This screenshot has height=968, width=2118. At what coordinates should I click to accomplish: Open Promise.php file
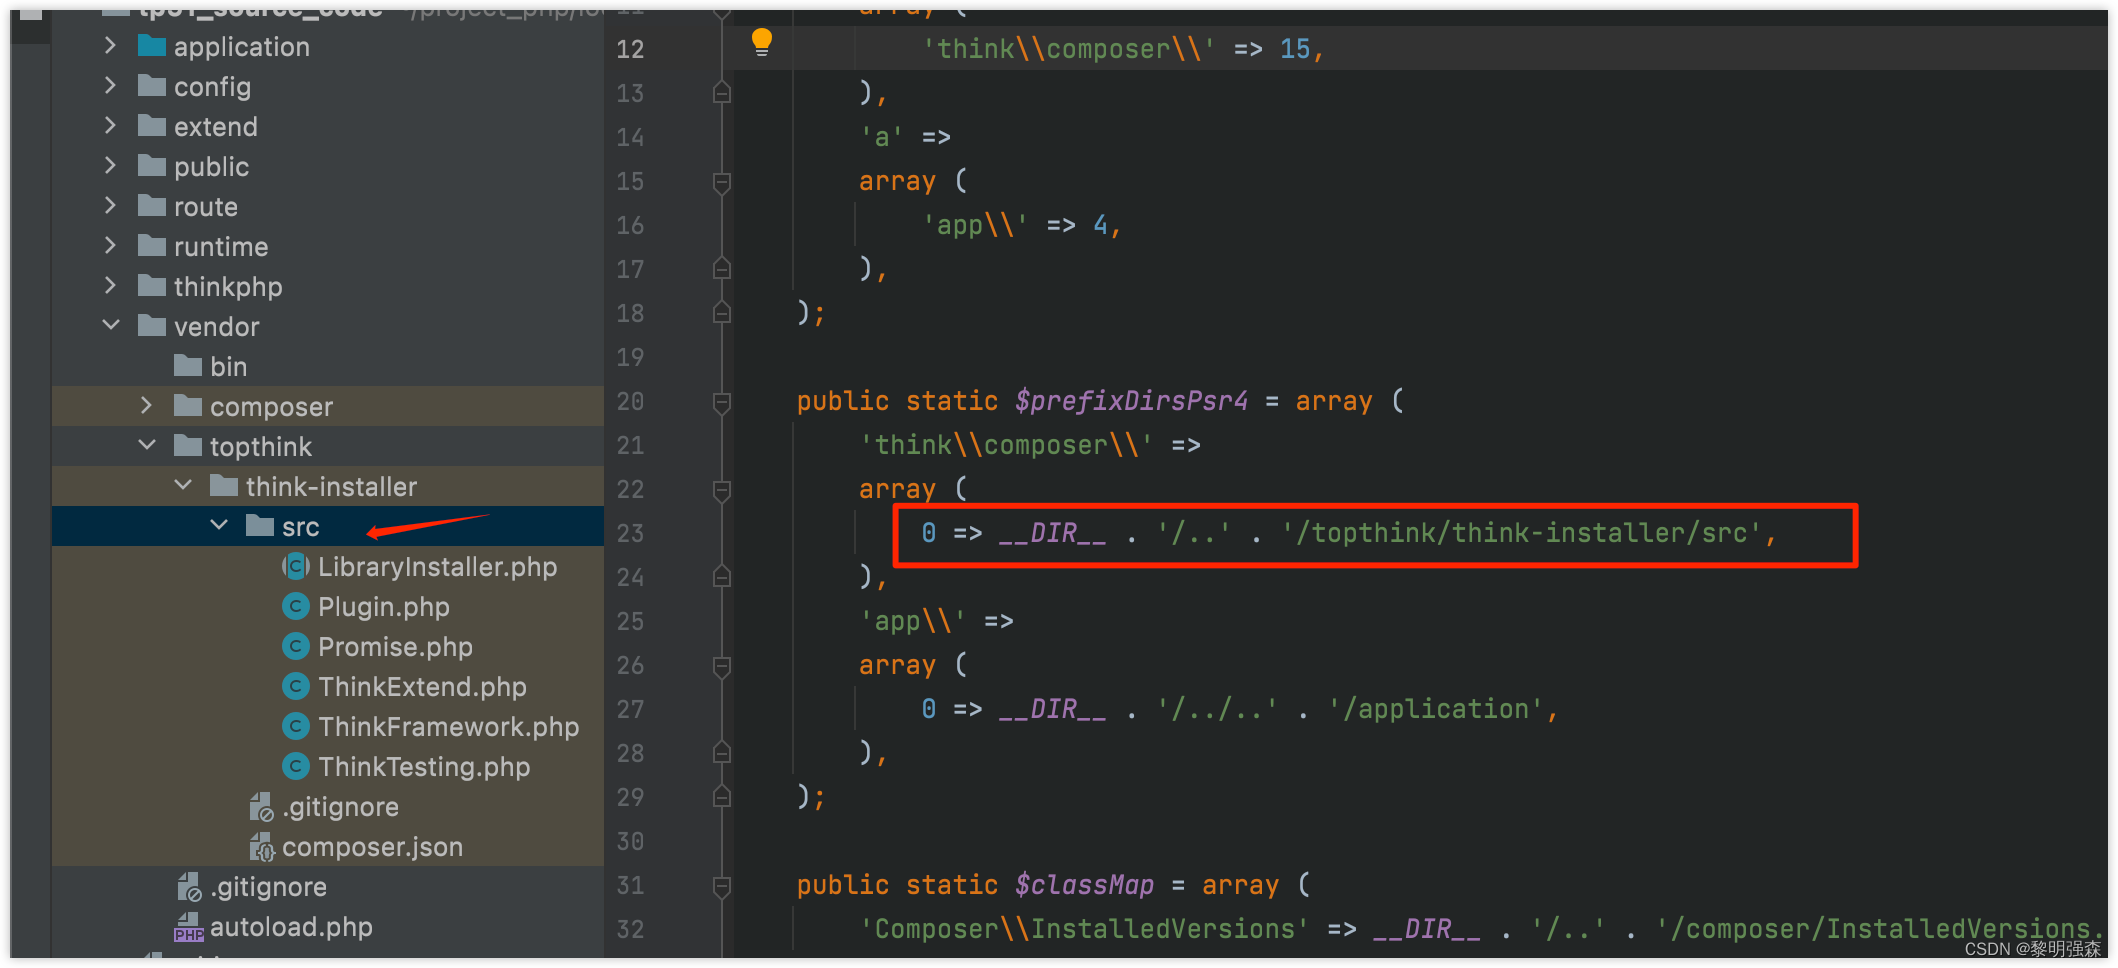coord(395,647)
